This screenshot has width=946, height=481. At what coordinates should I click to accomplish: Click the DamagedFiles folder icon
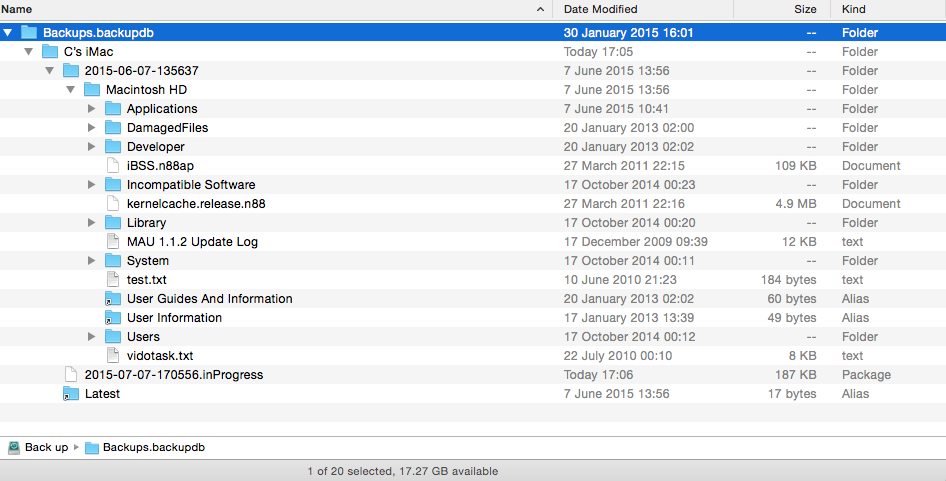(113, 128)
